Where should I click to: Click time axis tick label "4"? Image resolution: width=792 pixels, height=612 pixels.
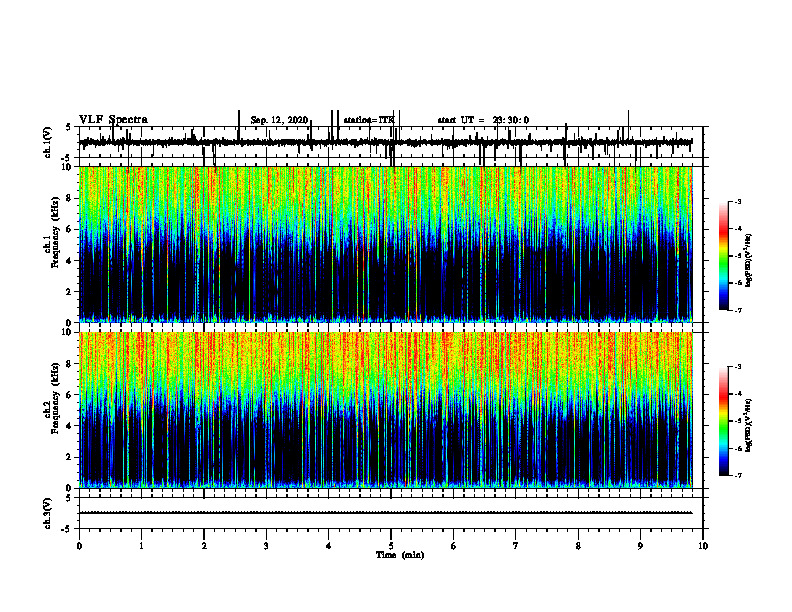tap(329, 546)
